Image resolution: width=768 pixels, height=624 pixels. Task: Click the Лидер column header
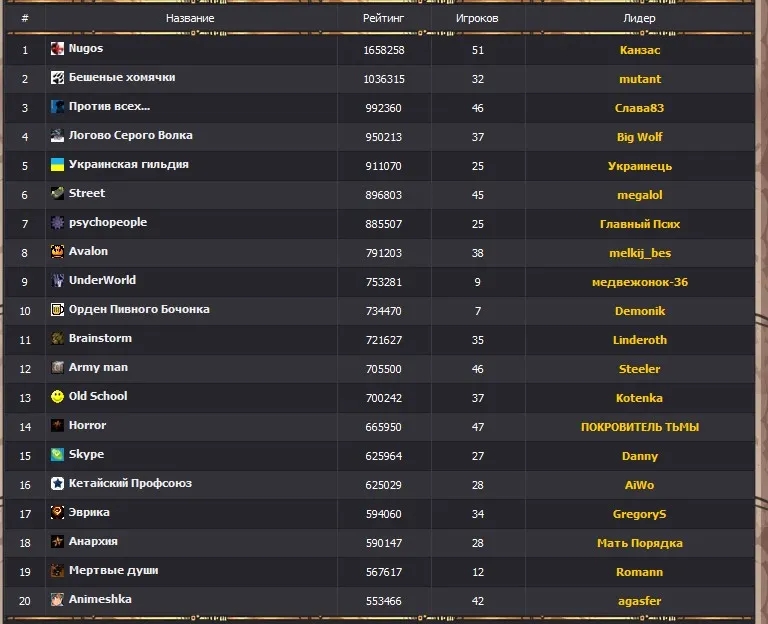pyautogui.click(x=639, y=18)
